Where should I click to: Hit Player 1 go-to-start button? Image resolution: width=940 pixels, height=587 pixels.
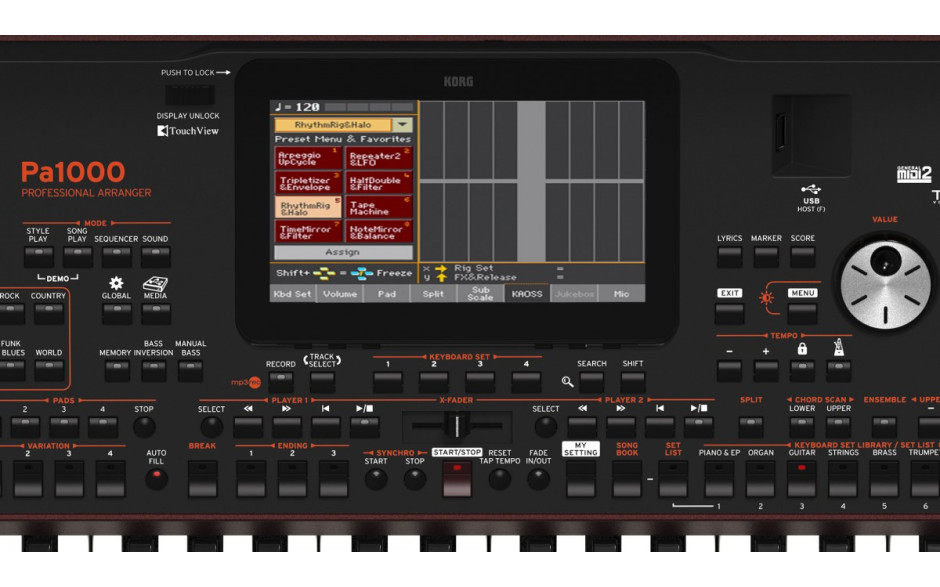click(x=326, y=427)
